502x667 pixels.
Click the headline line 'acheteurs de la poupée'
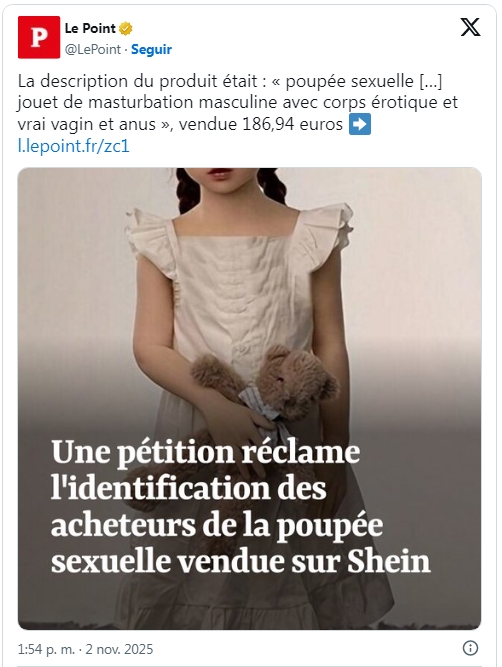(x=217, y=527)
